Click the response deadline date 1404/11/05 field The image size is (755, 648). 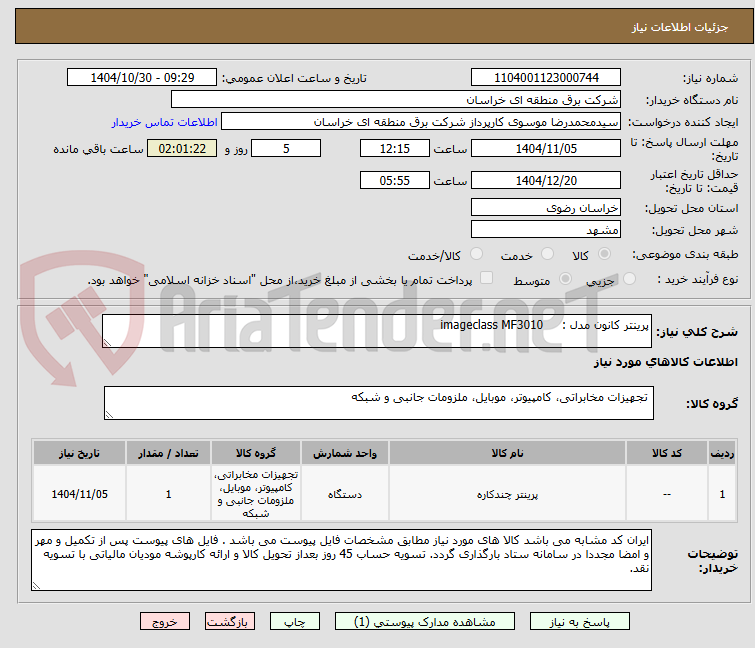click(546, 148)
